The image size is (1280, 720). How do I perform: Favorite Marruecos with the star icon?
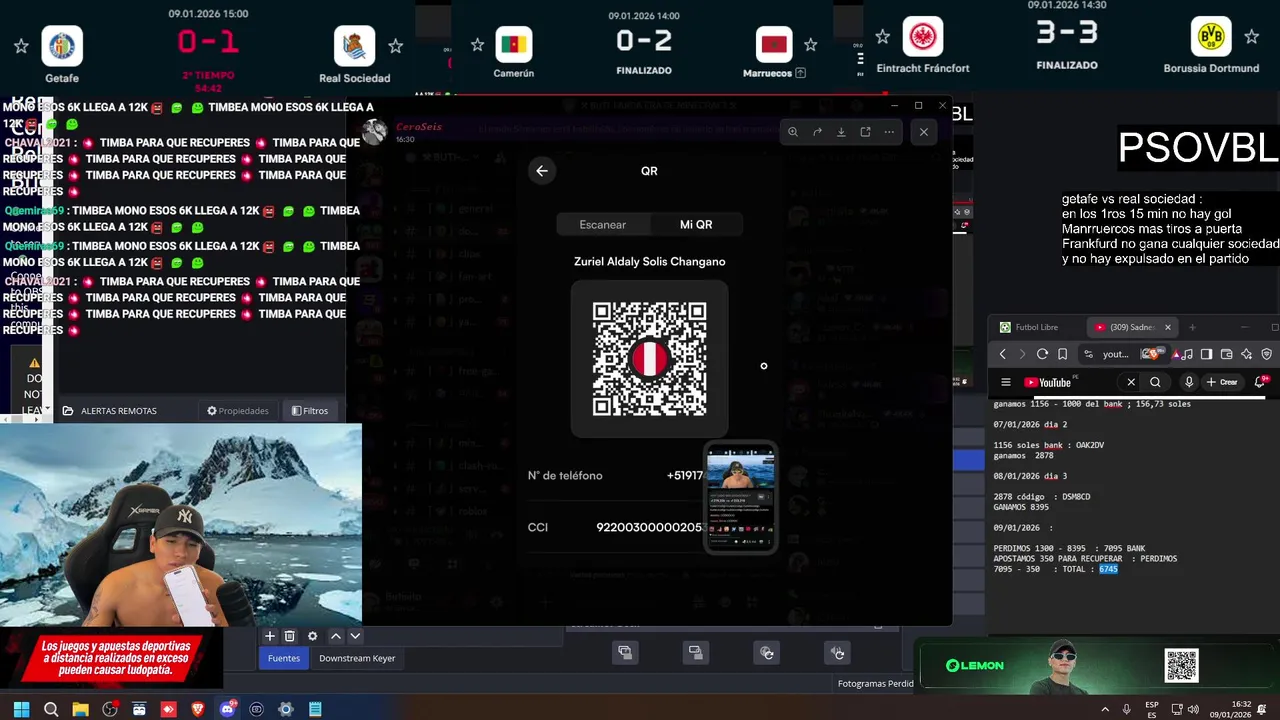tap(810, 44)
